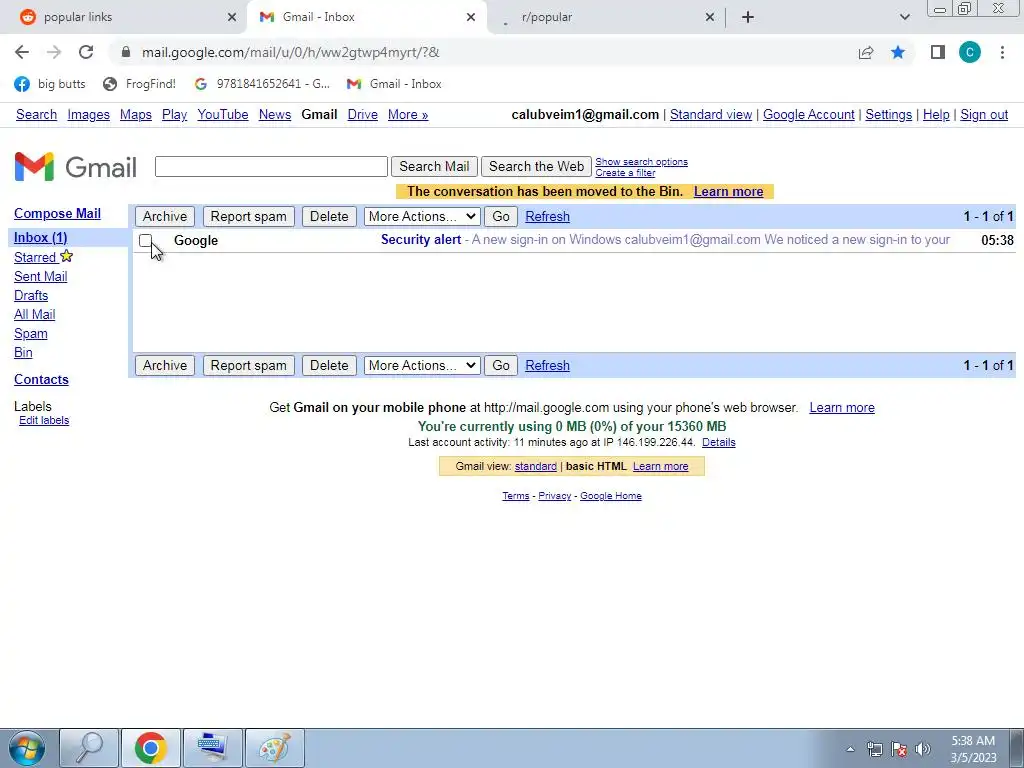
Task: Open the Security alert email subject
Action: 421,240
